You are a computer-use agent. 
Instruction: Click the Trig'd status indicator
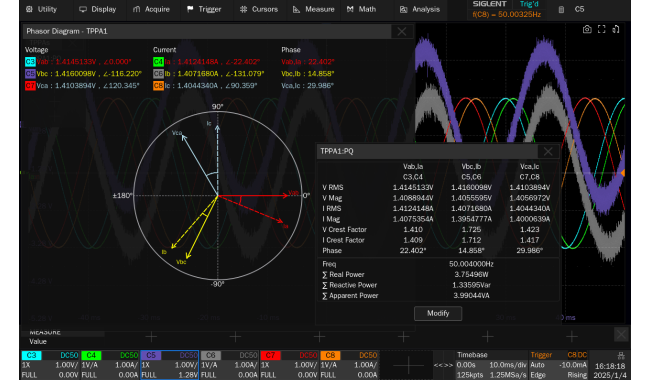pos(529,4)
